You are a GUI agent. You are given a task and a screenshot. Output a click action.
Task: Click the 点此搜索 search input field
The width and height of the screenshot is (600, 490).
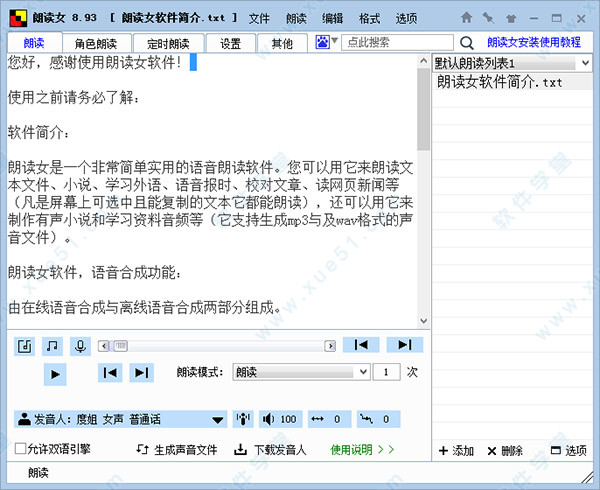tap(395, 43)
